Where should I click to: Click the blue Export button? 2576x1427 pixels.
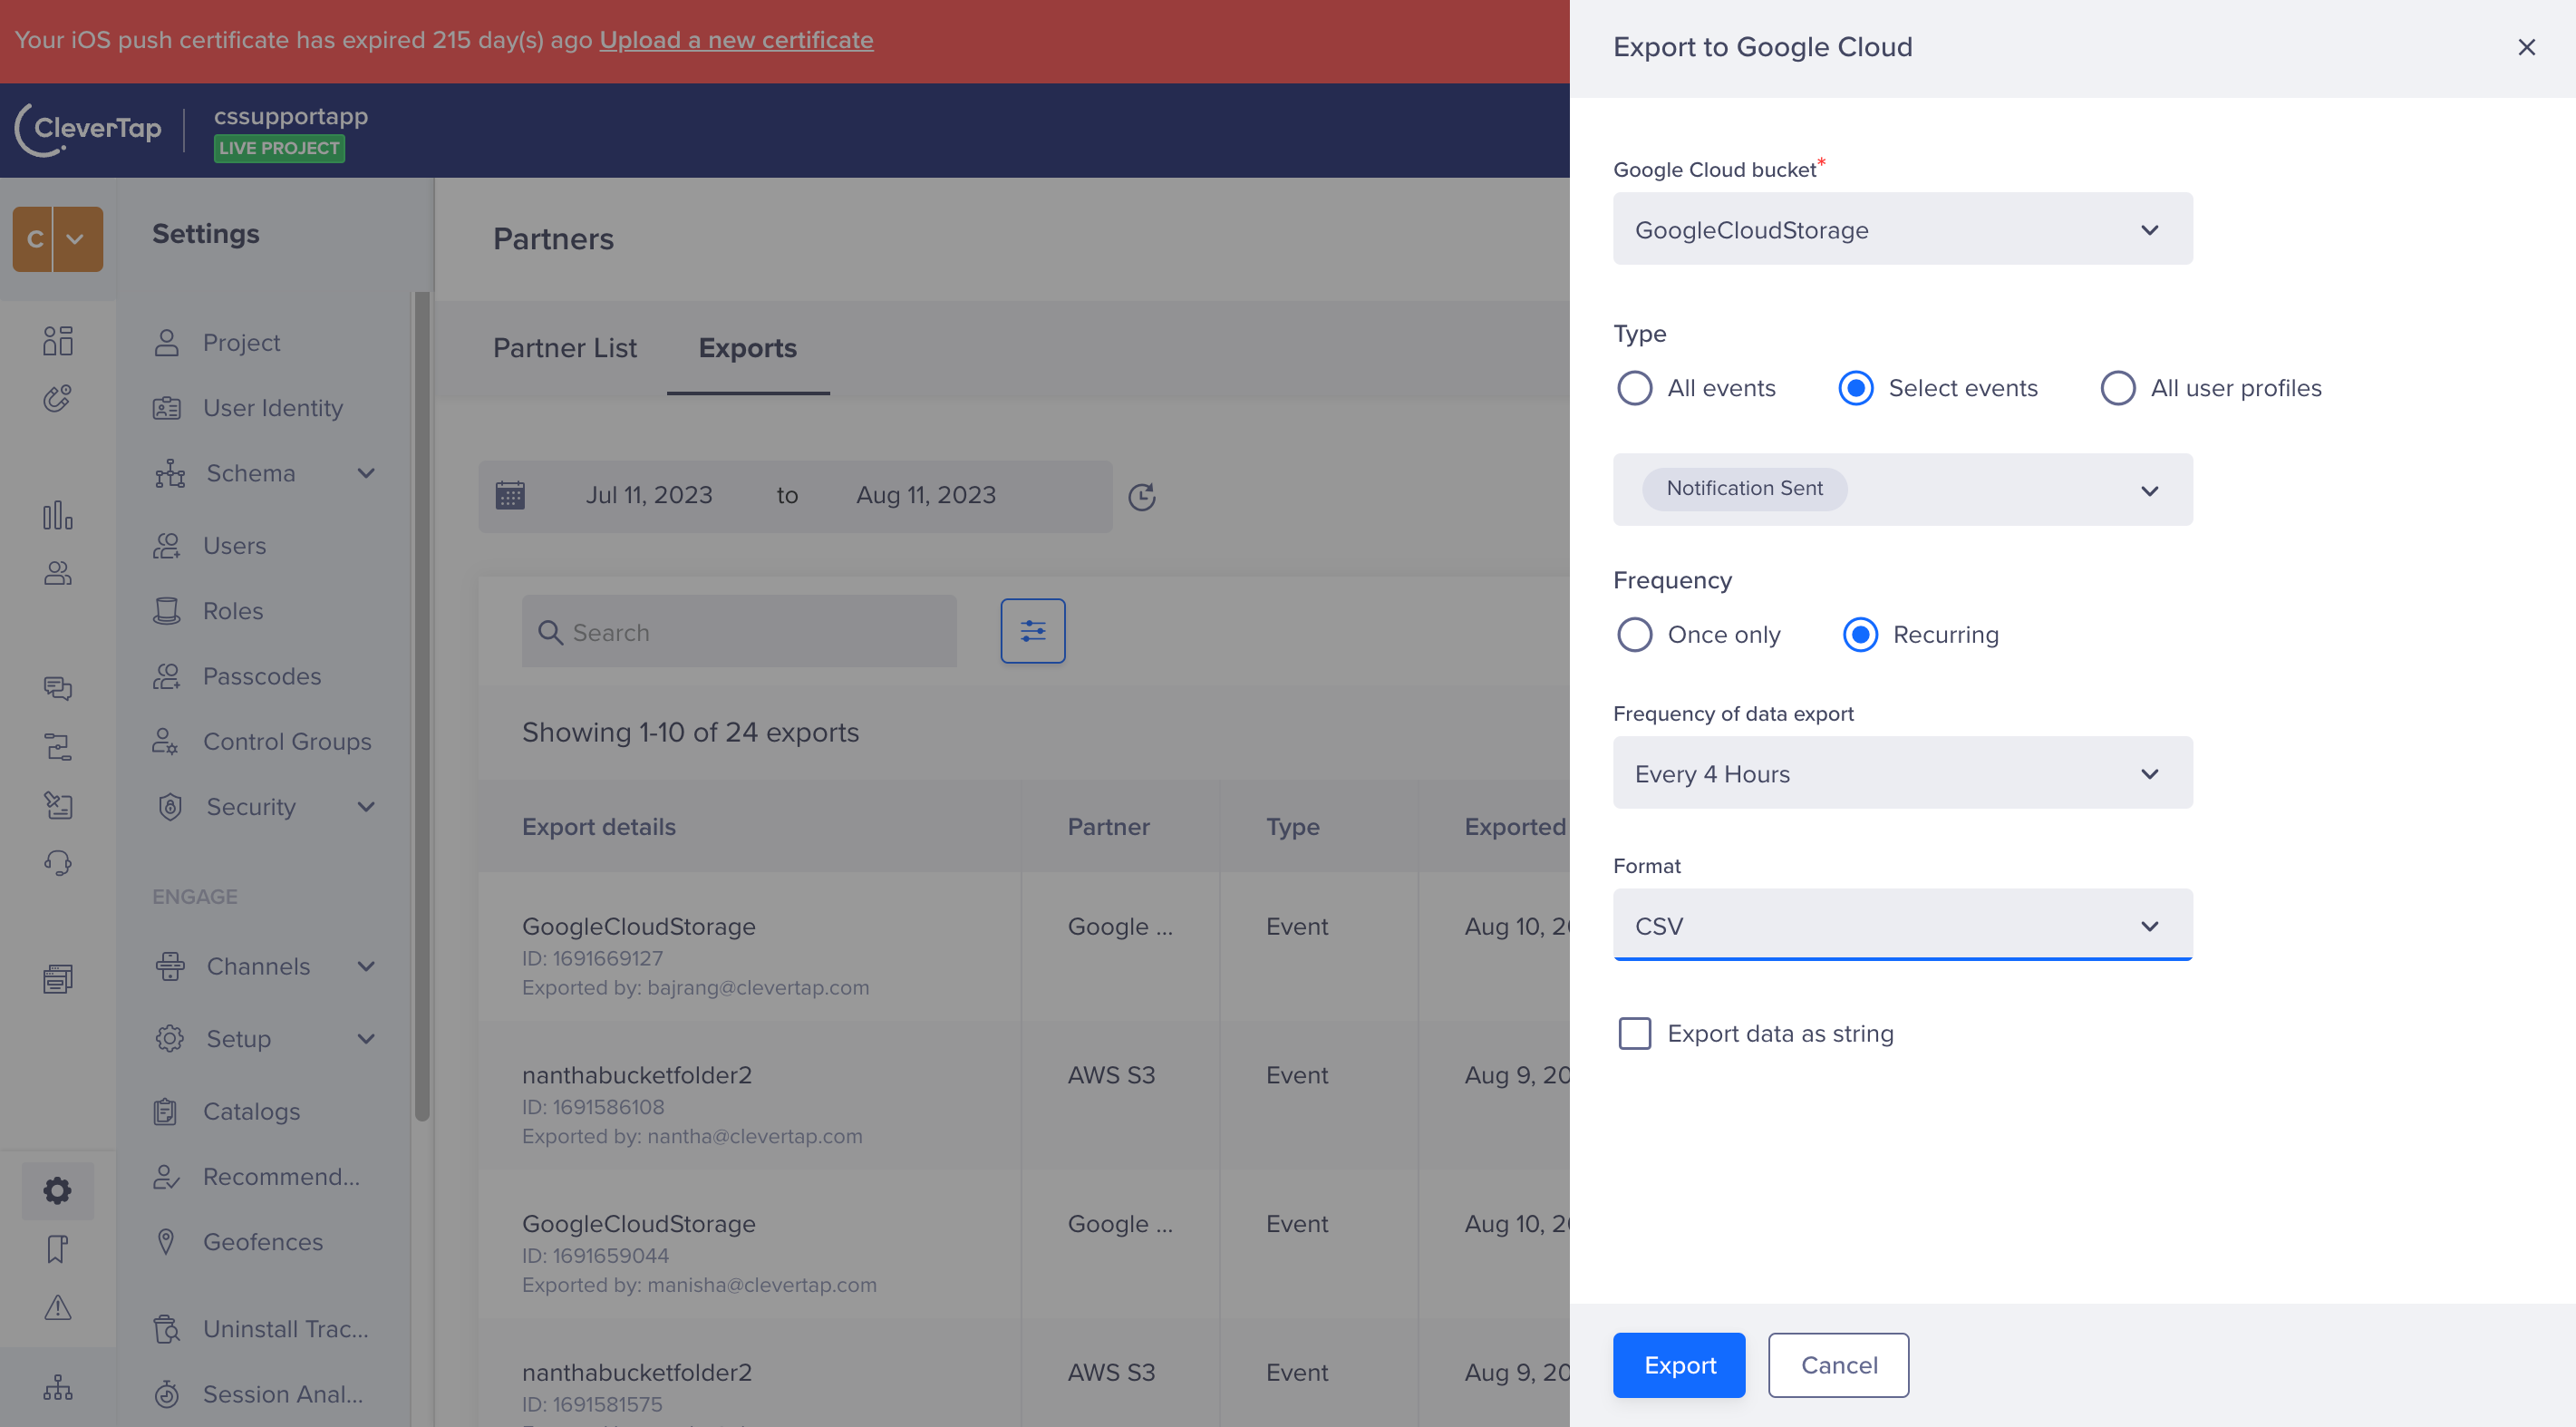1678,1365
